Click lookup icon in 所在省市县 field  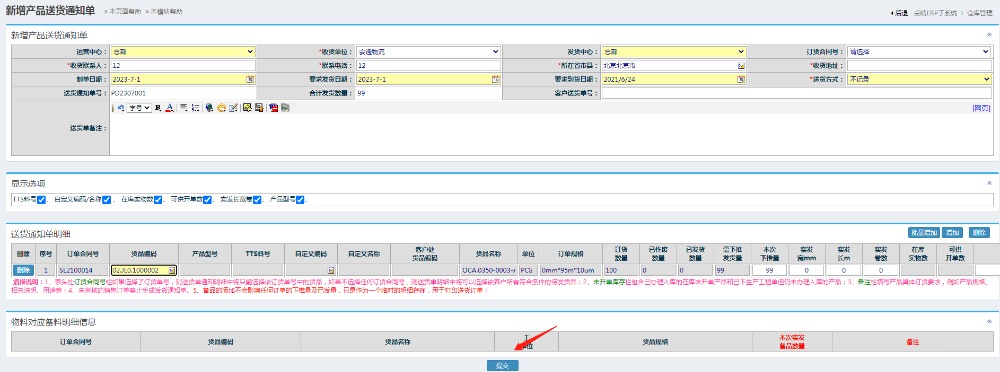click(x=741, y=65)
